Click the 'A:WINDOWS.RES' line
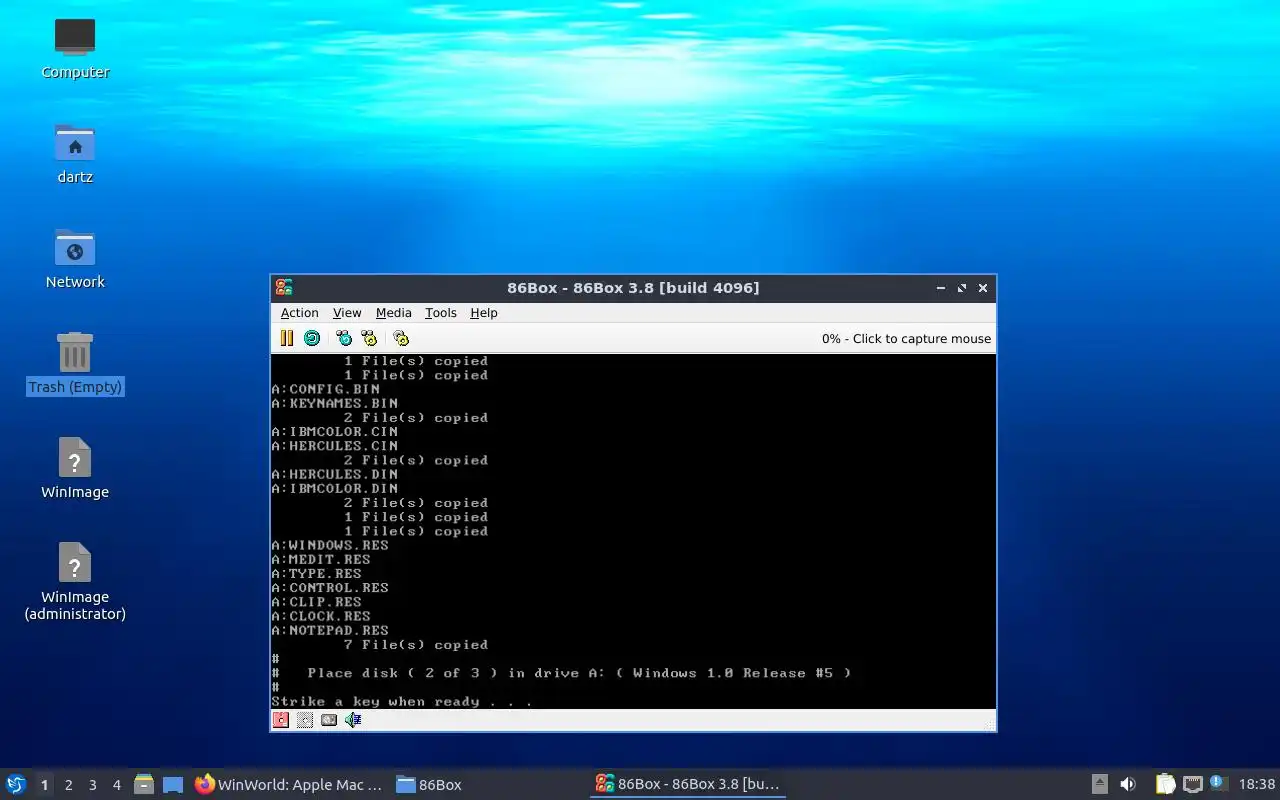 click(x=330, y=546)
